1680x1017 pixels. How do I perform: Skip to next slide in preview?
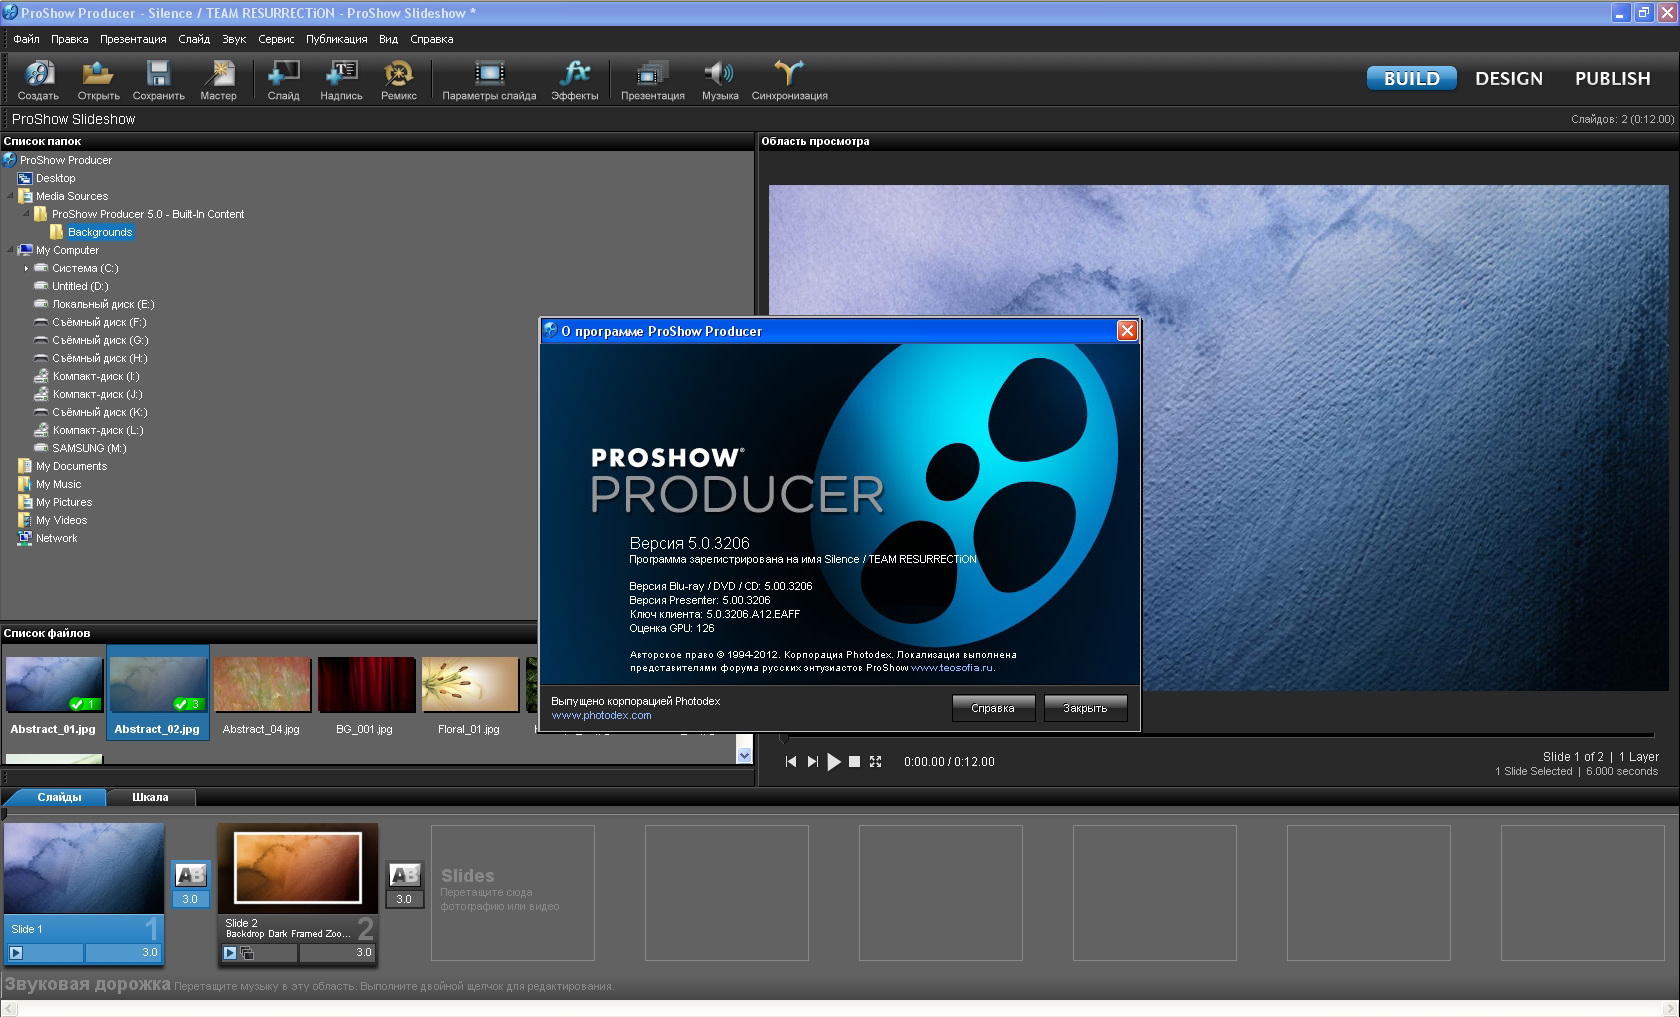(813, 762)
